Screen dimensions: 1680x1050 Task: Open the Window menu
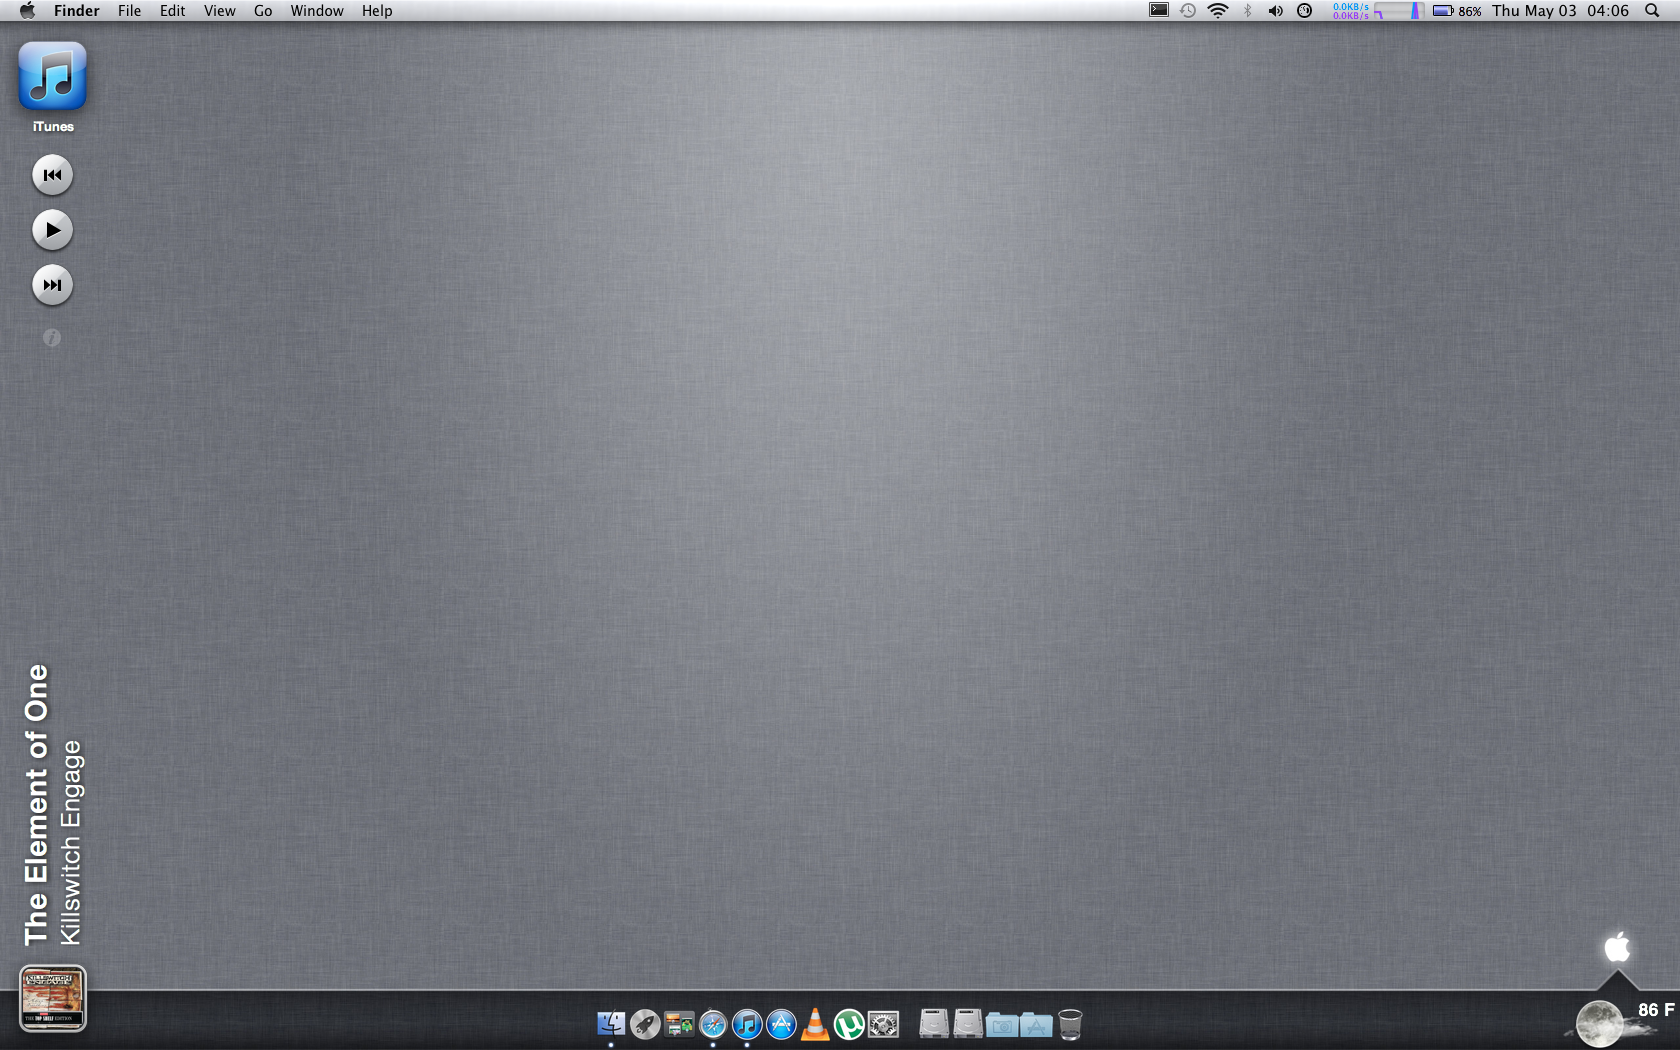click(x=317, y=11)
